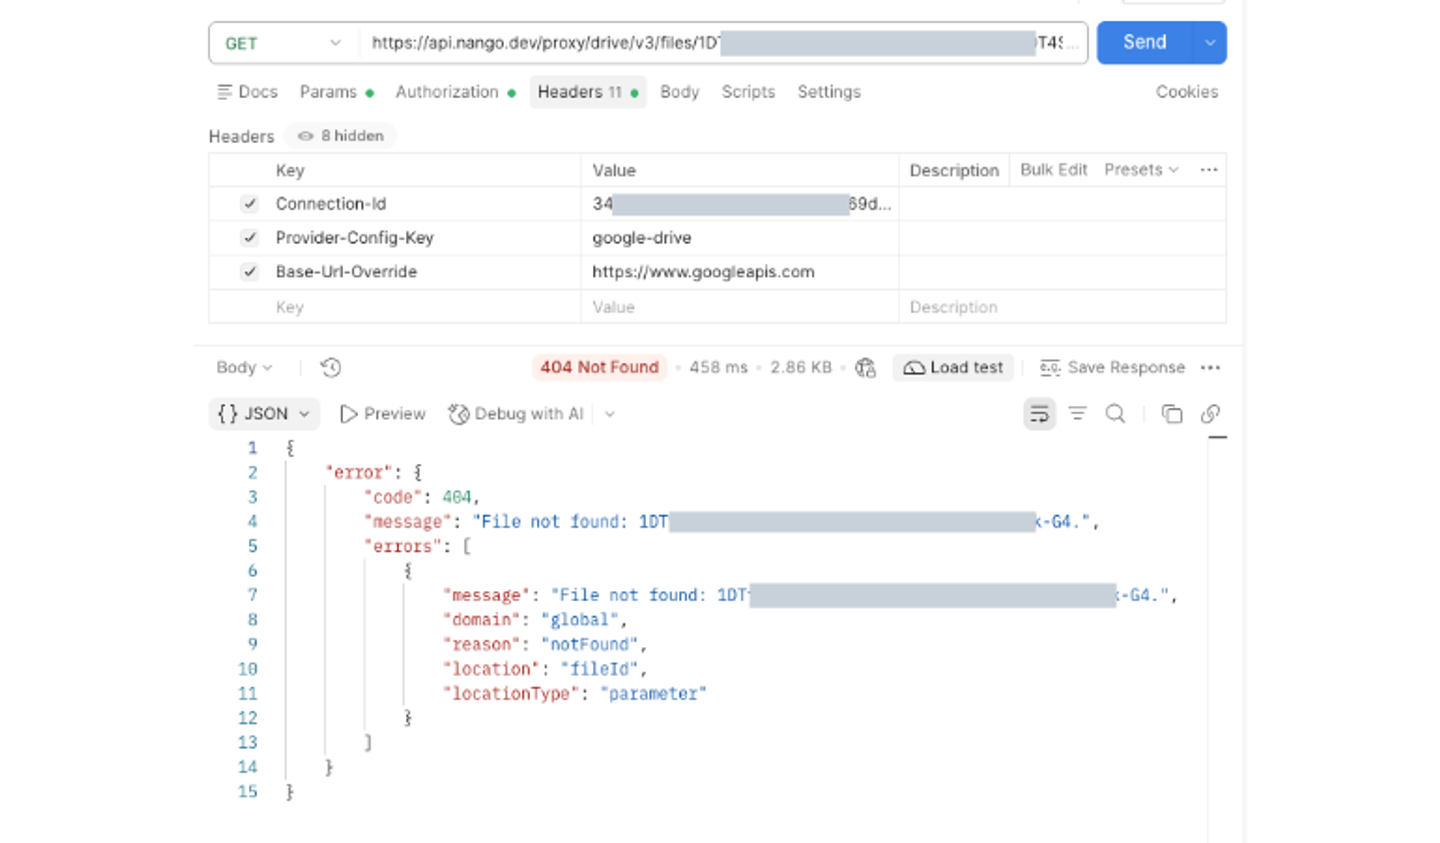This screenshot has height=843, width=1440.
Task: Open headers table more options dots
Action: click(x=1209, y=170)
